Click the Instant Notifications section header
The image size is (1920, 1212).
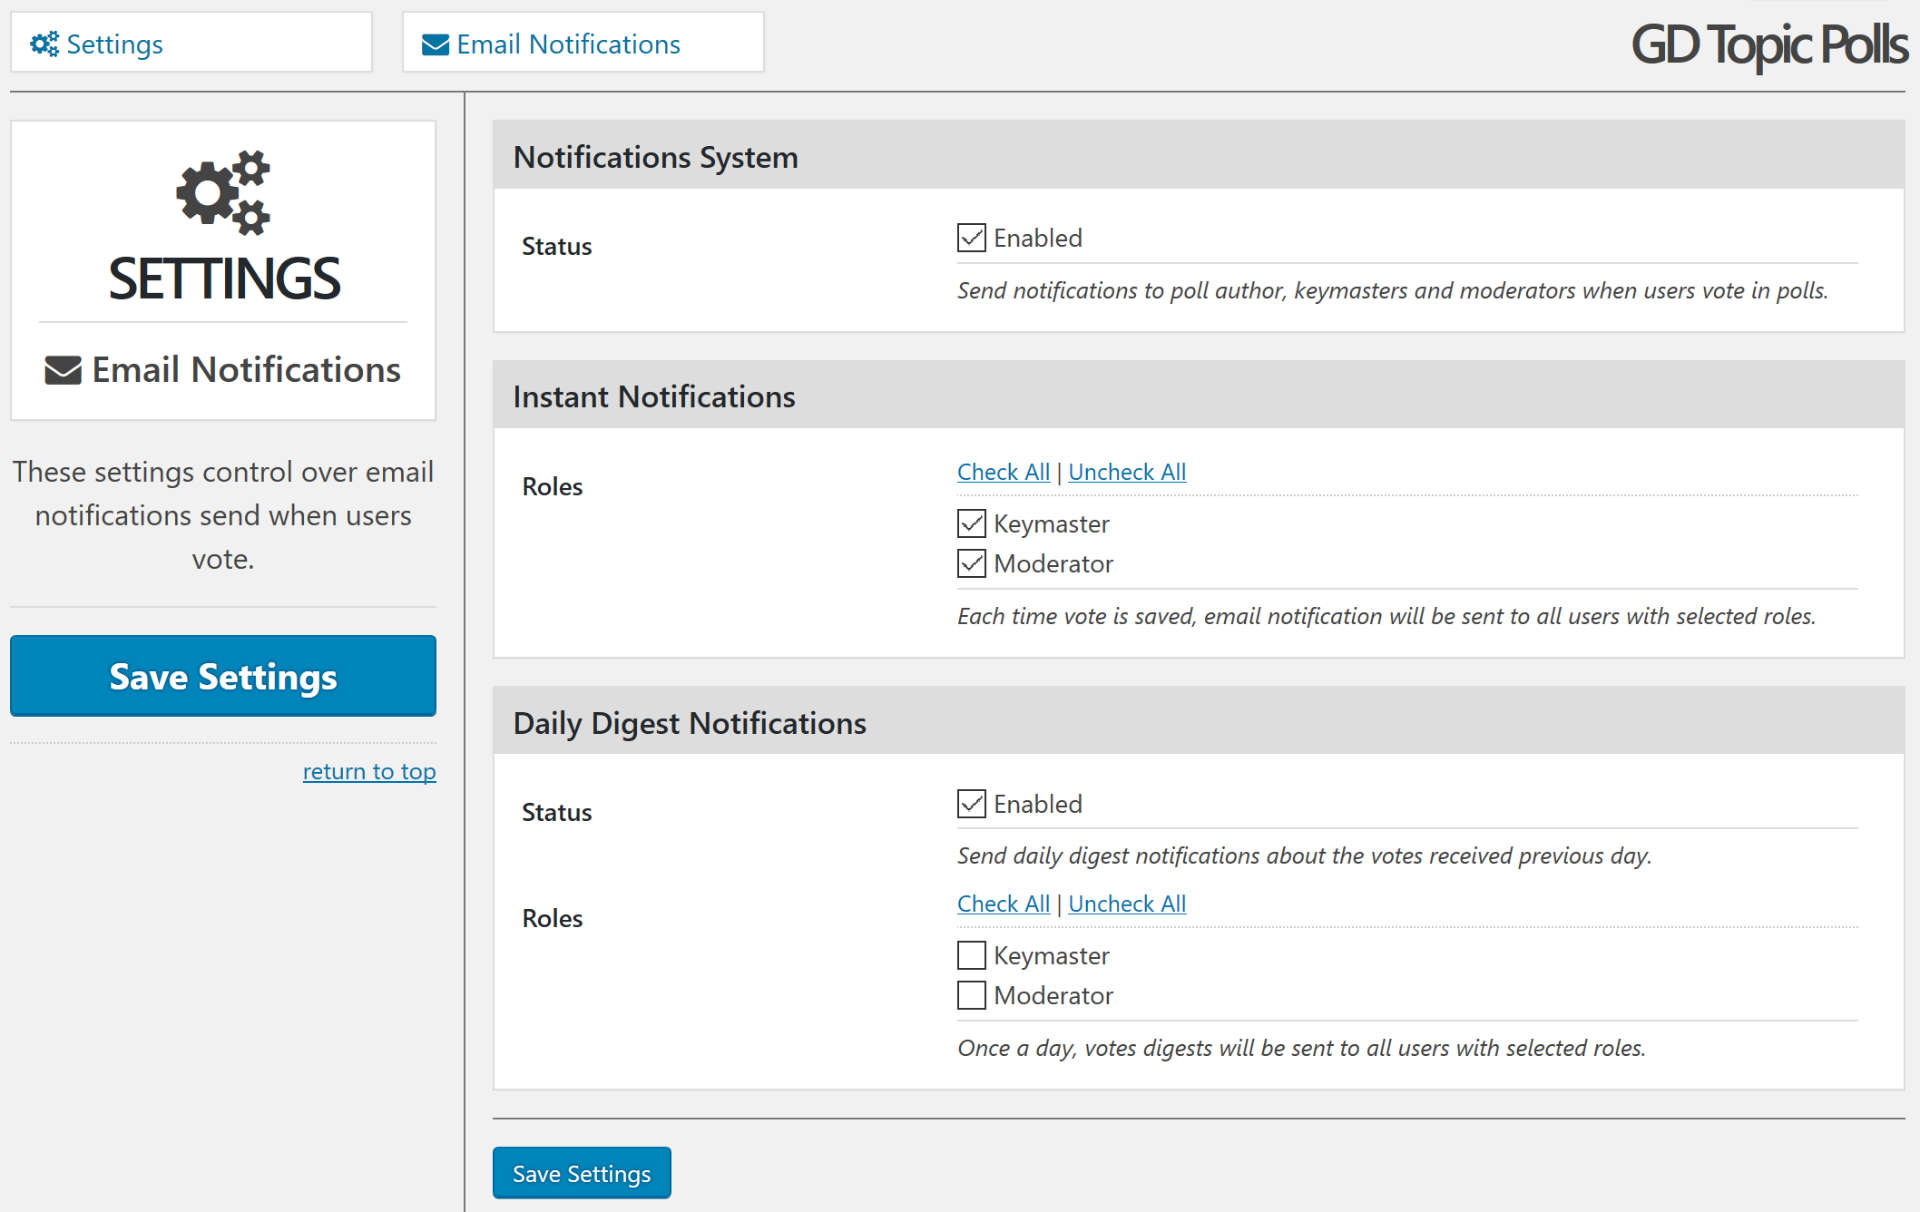1198,396
